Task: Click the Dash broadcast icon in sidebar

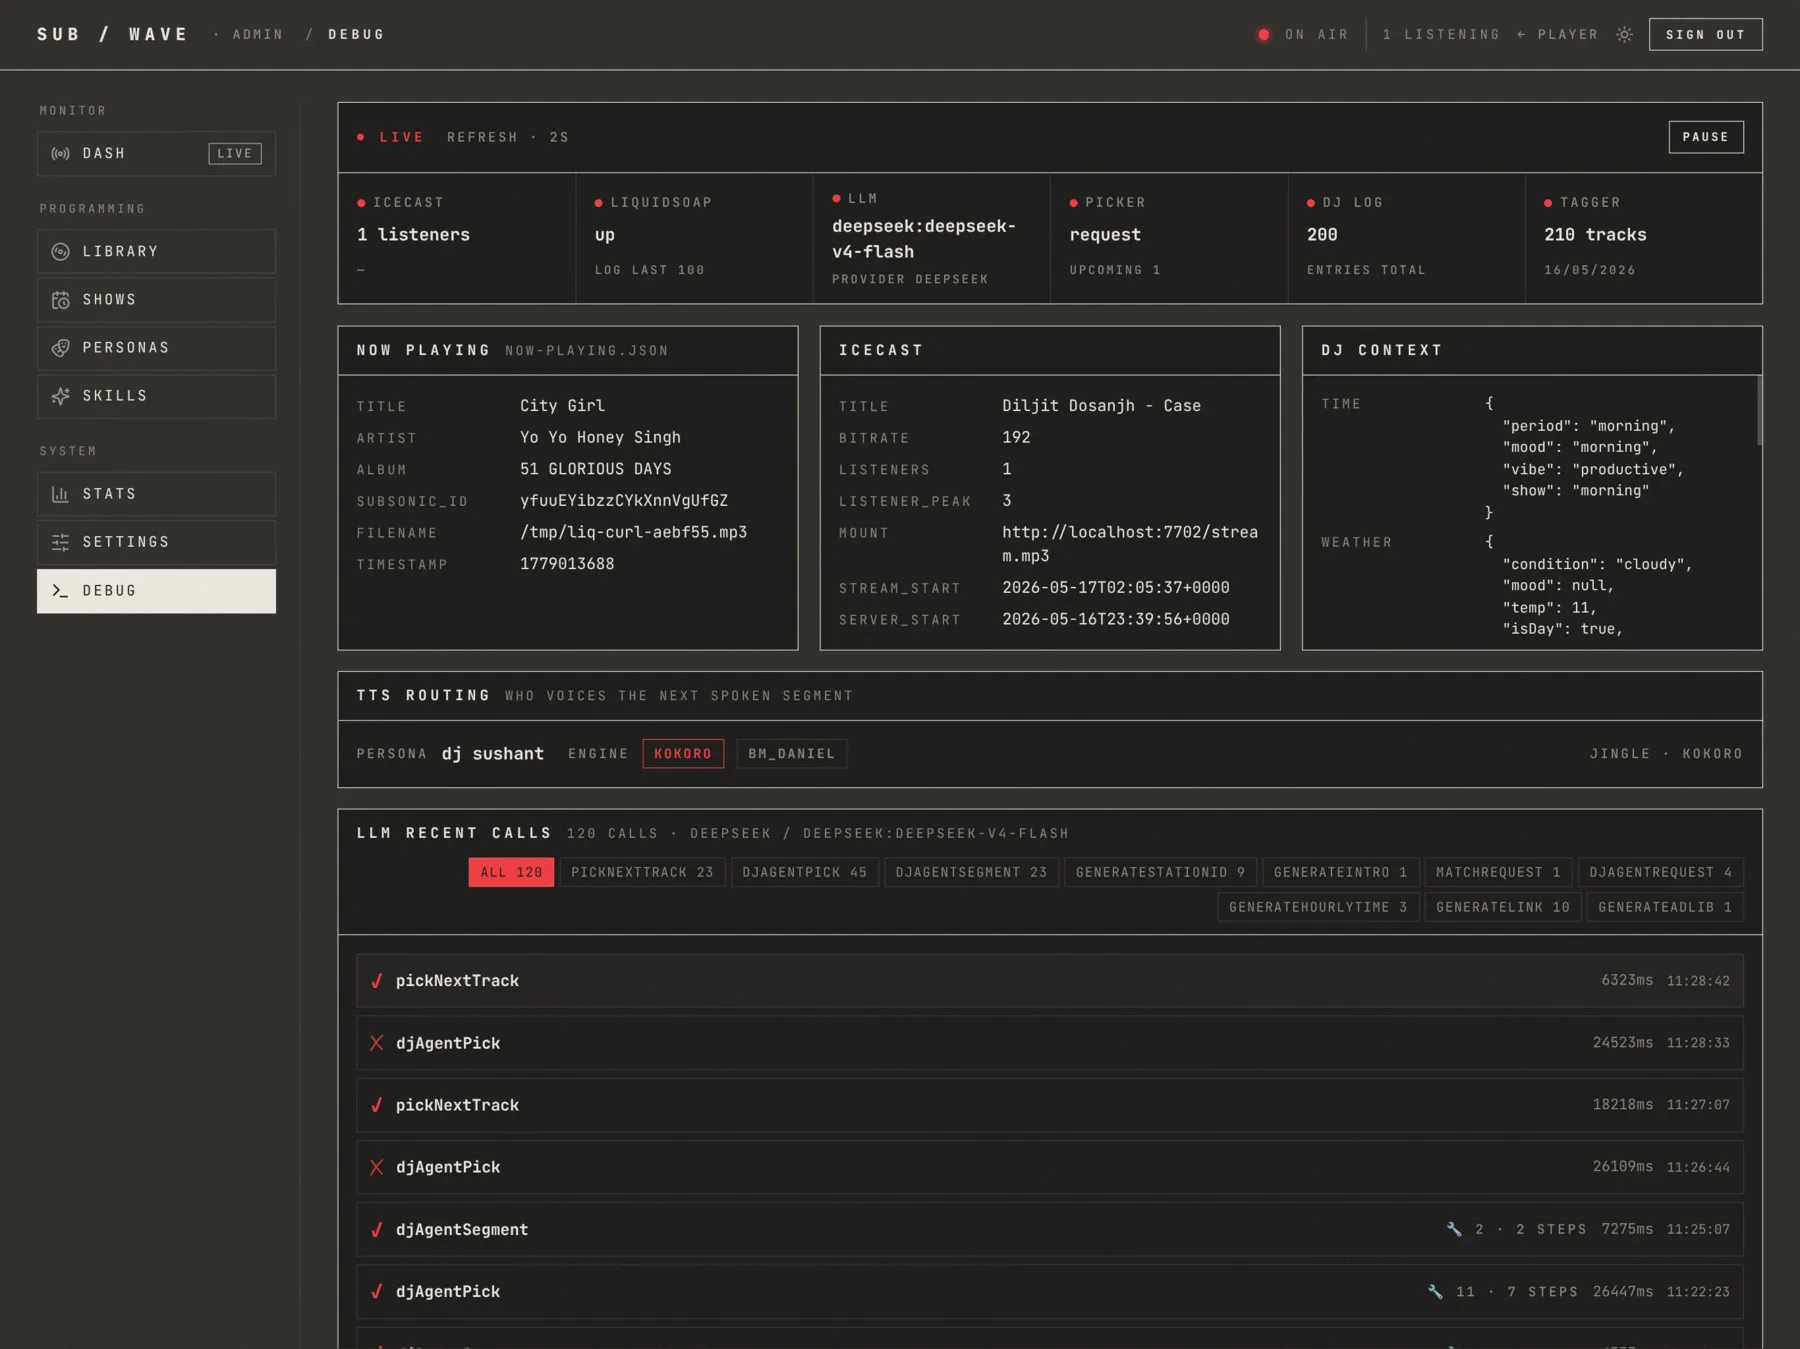Action: click(60, 154)
